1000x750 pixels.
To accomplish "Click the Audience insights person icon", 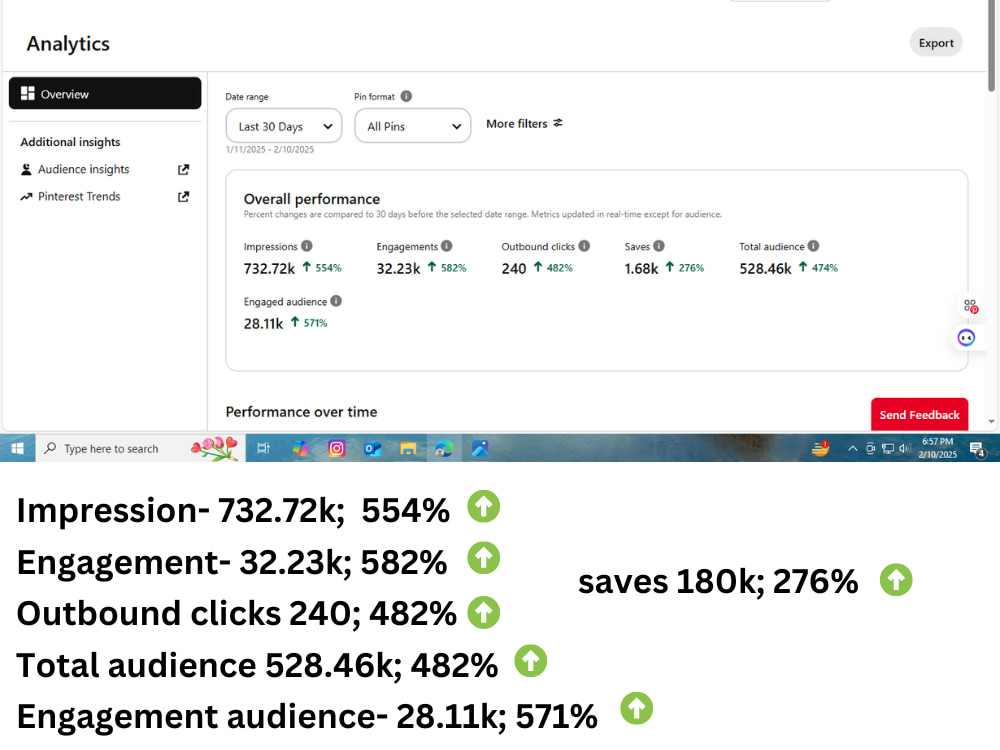I will (x=26, y=170).
